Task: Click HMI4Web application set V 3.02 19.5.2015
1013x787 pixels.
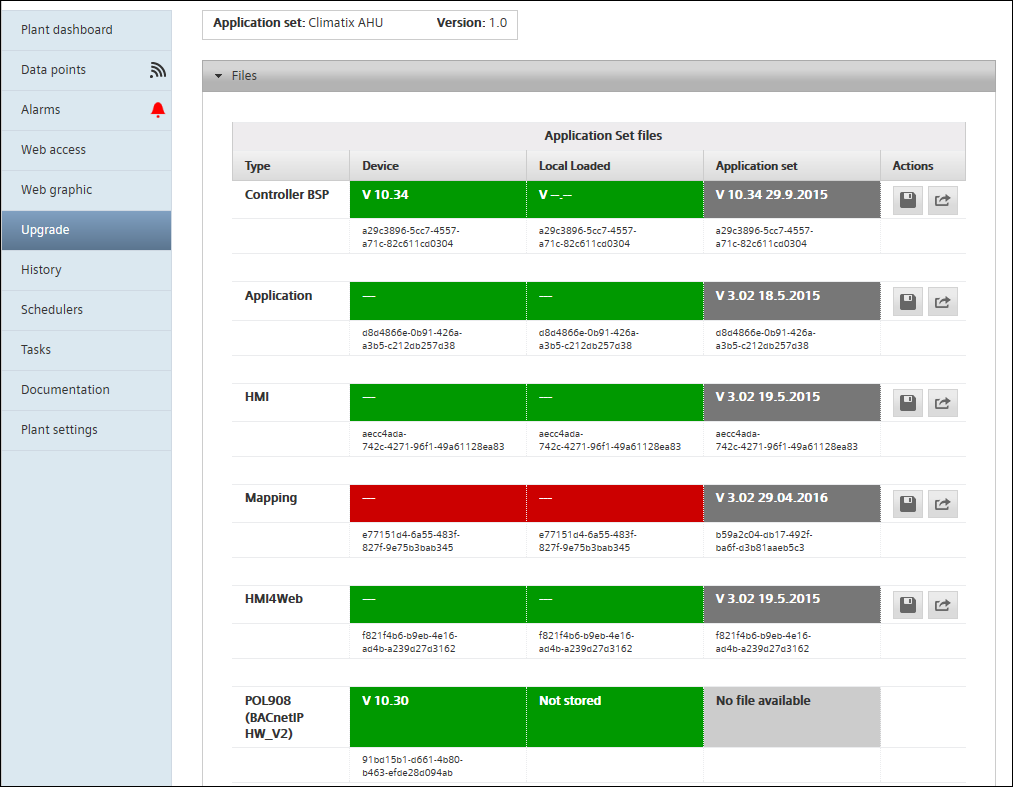Action: (x=792, y=604)
